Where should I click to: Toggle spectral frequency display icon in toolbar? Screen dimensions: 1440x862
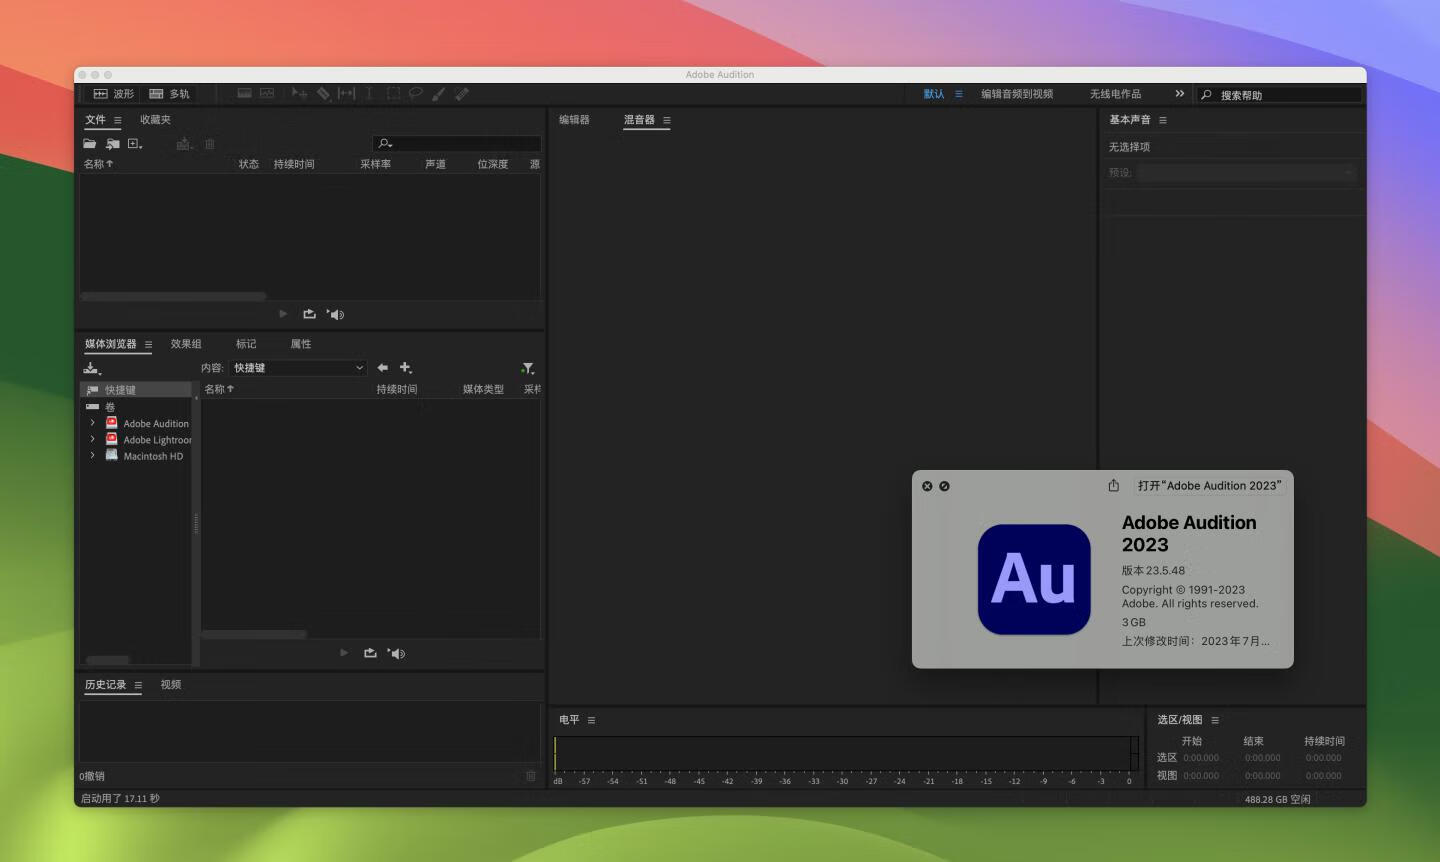click(x=244, y=93)
